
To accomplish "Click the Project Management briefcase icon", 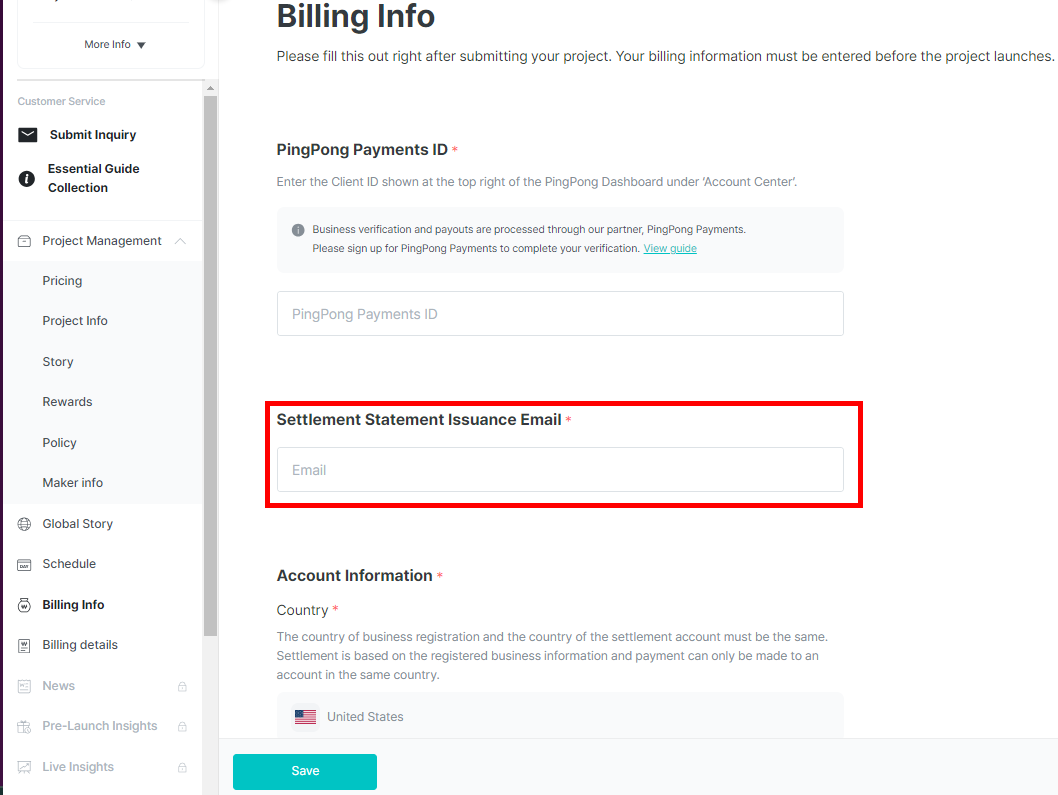I will (25, 241).
